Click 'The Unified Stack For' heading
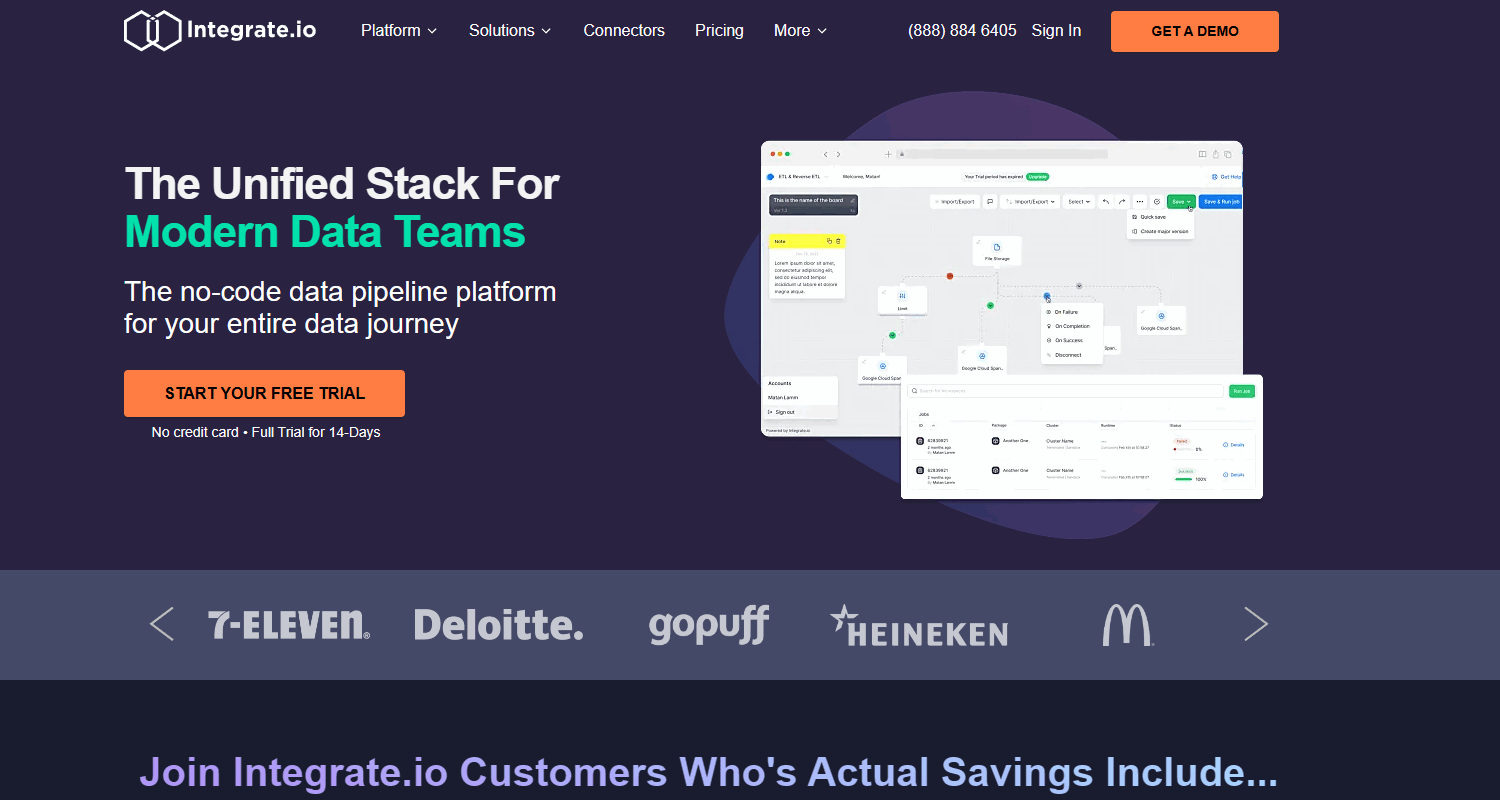The image size is (1500, 800). (342, 184)
